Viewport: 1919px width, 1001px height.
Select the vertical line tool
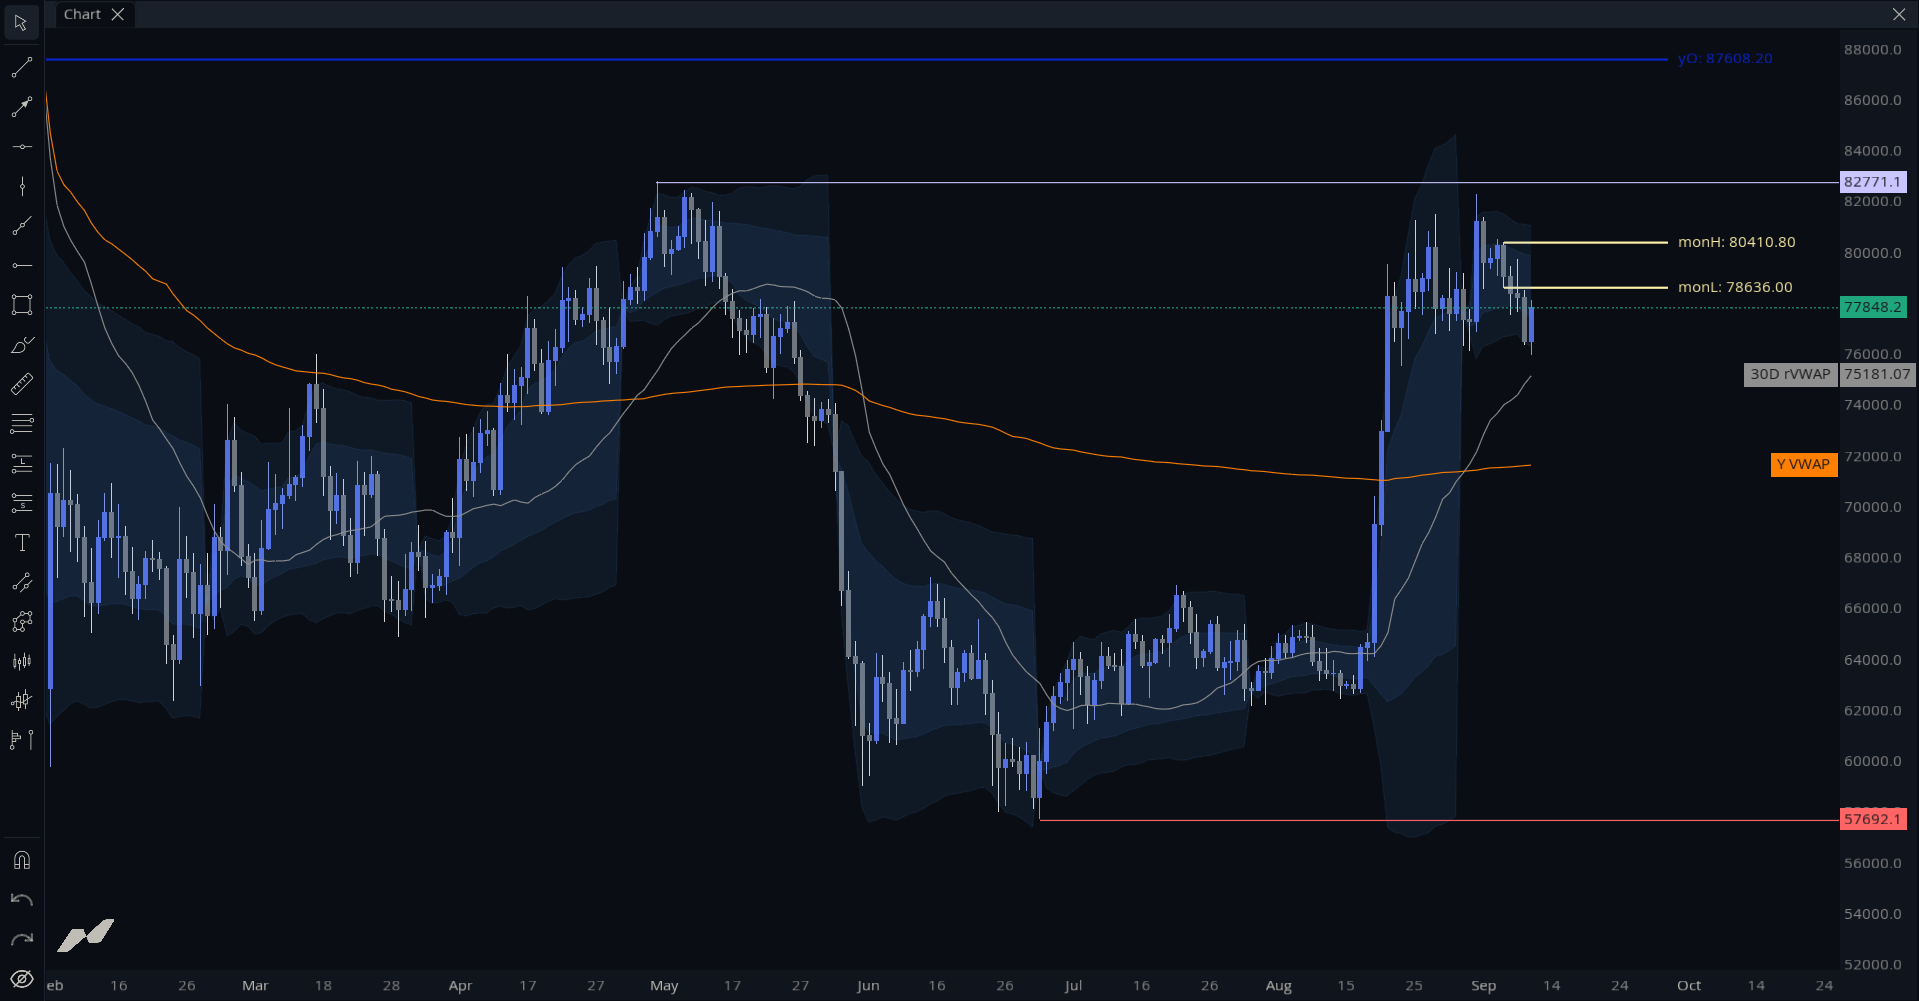(21, 186)
